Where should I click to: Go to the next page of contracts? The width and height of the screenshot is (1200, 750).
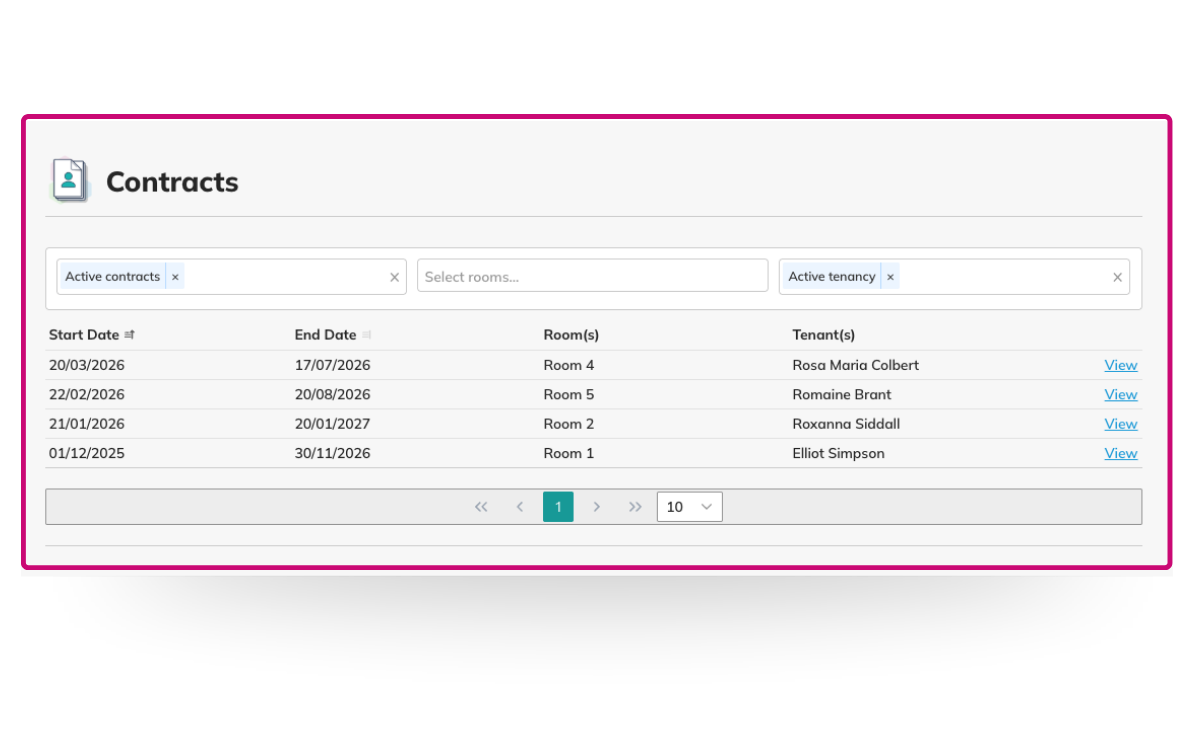point(597,506)
